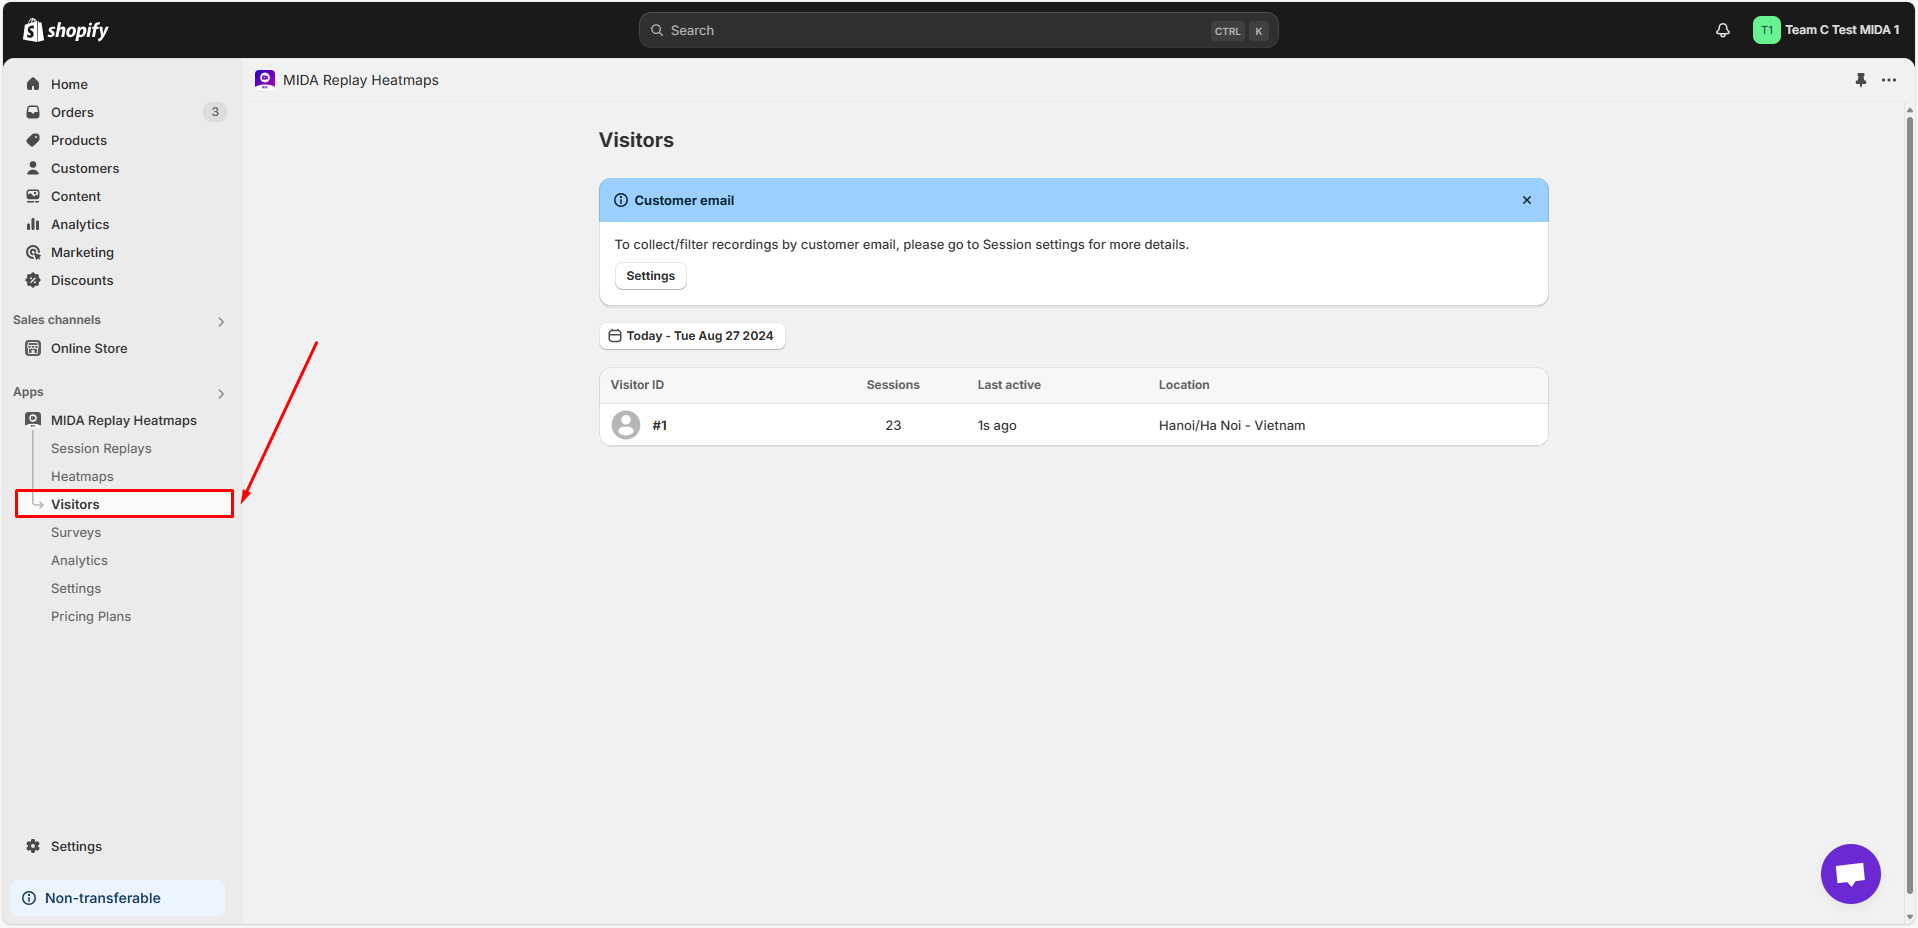Open the three-dot more options menu
The height and width of the screenshot is (928, 1918).
[1888, 80]
